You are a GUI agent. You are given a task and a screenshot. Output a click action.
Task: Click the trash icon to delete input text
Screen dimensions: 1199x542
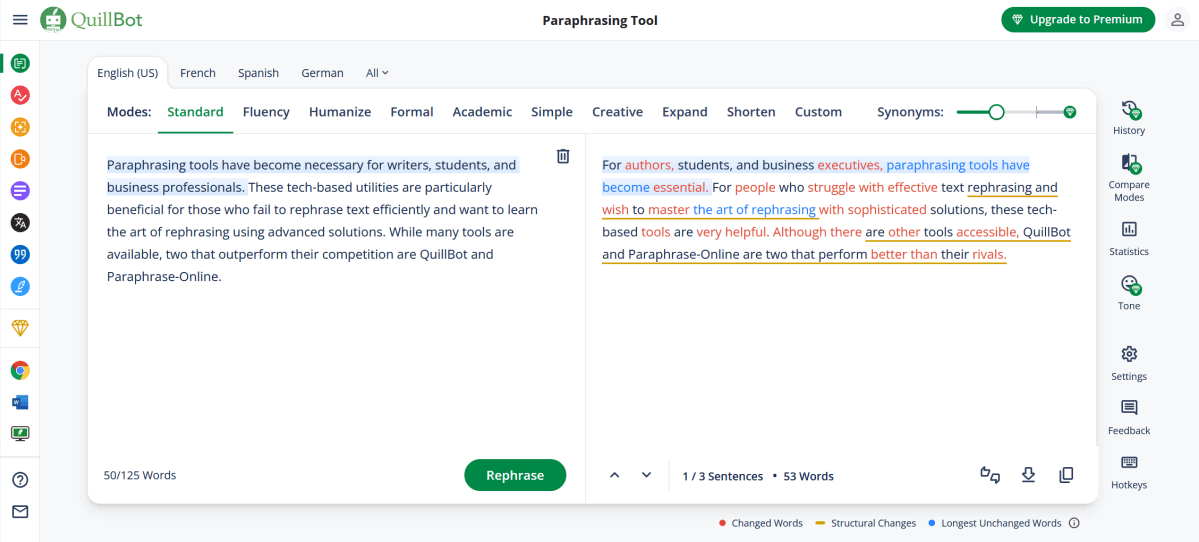coord(563,156)
